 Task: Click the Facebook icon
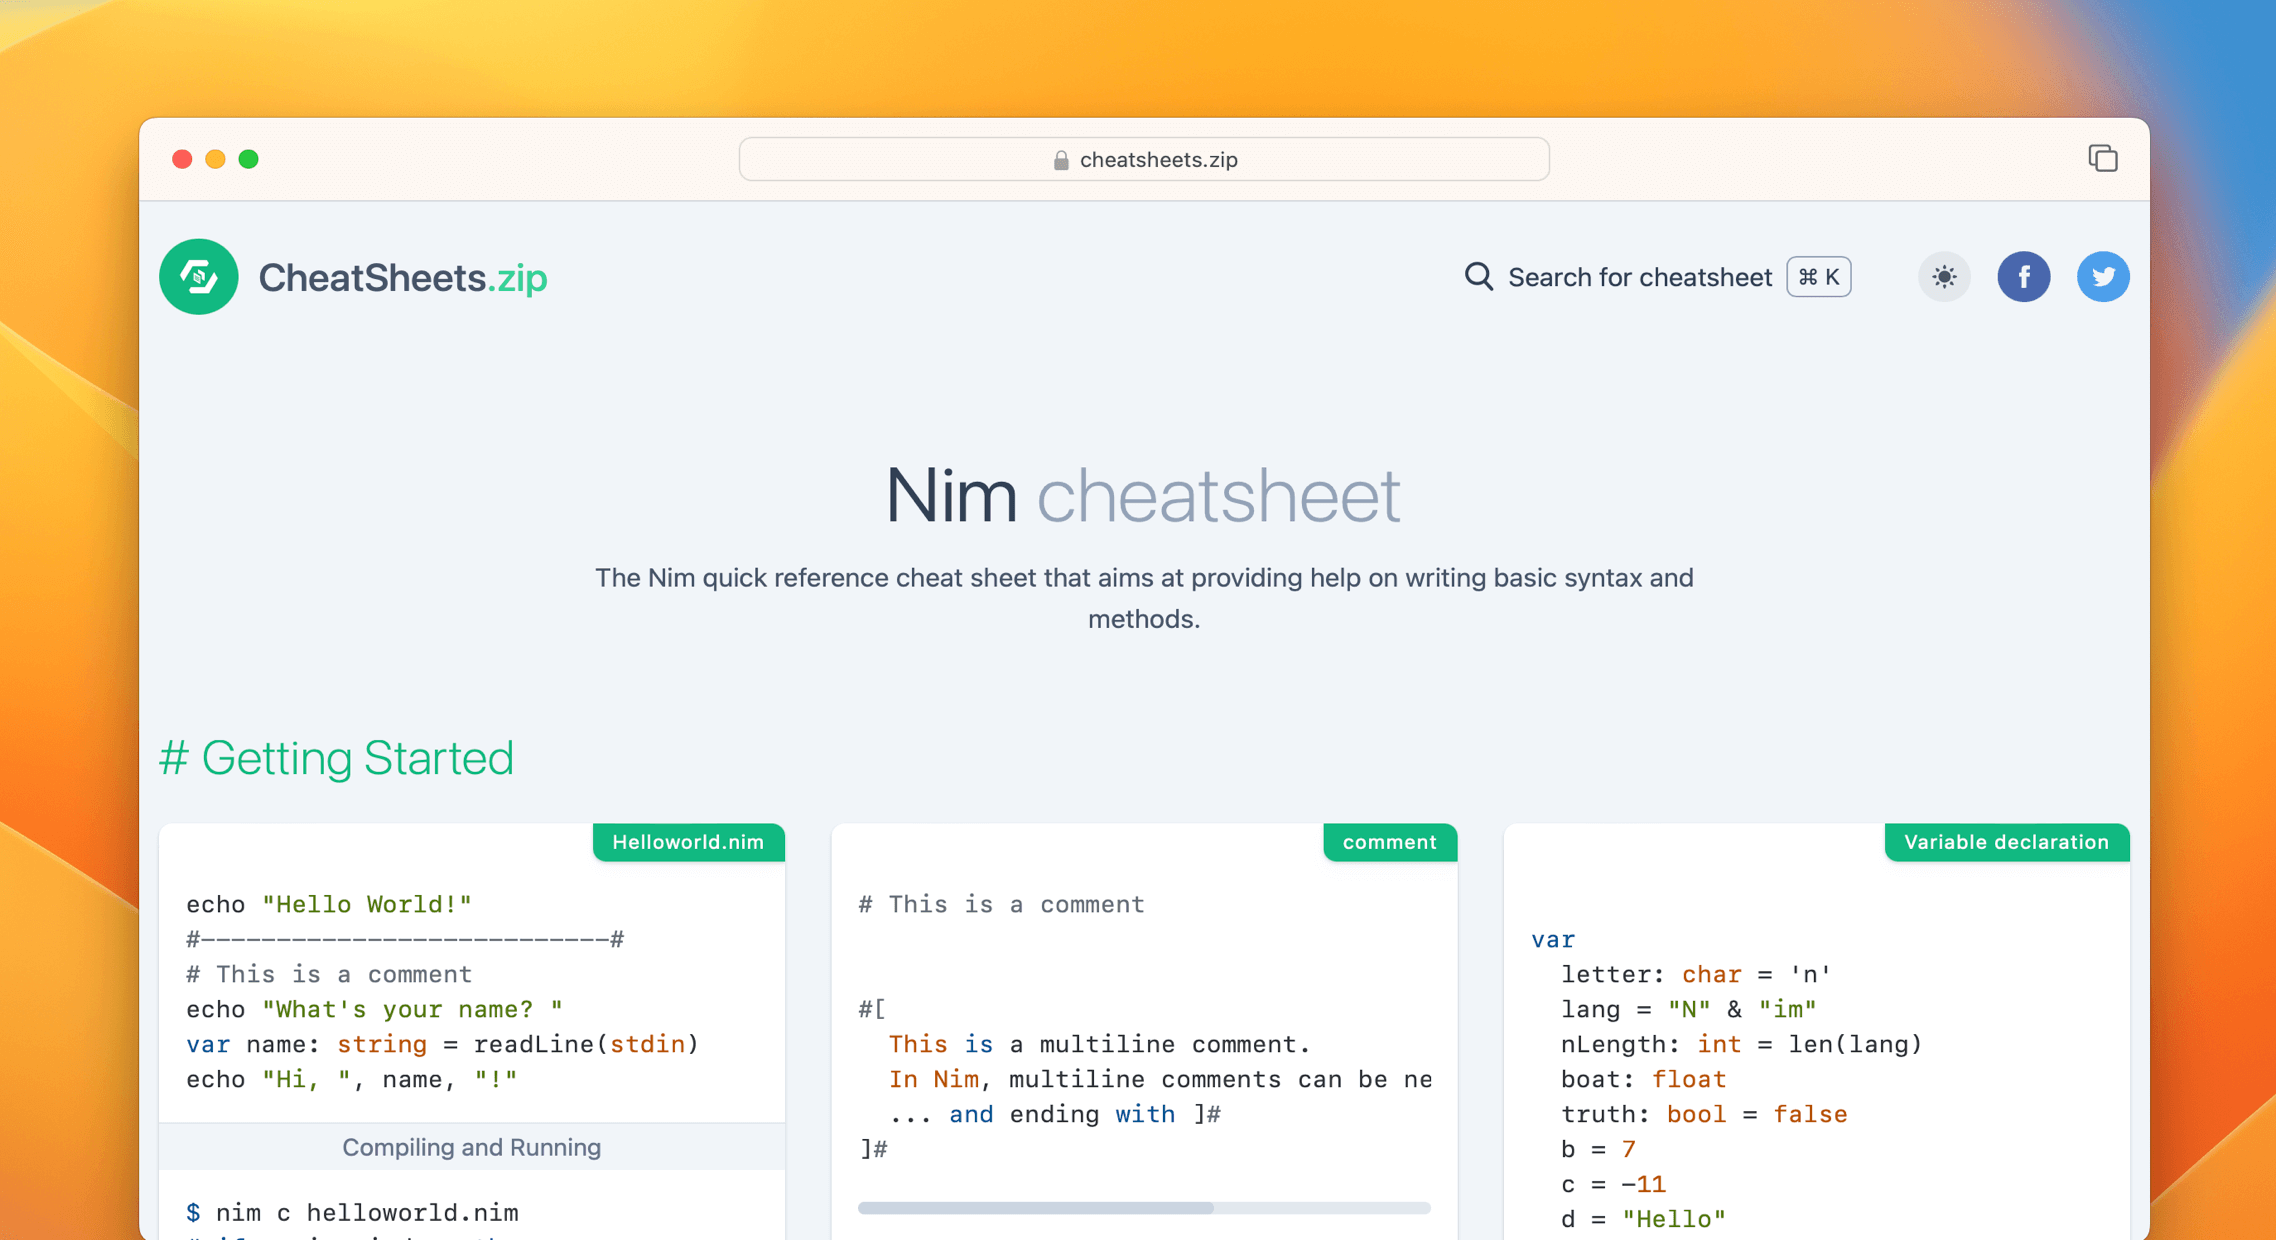2024,277
